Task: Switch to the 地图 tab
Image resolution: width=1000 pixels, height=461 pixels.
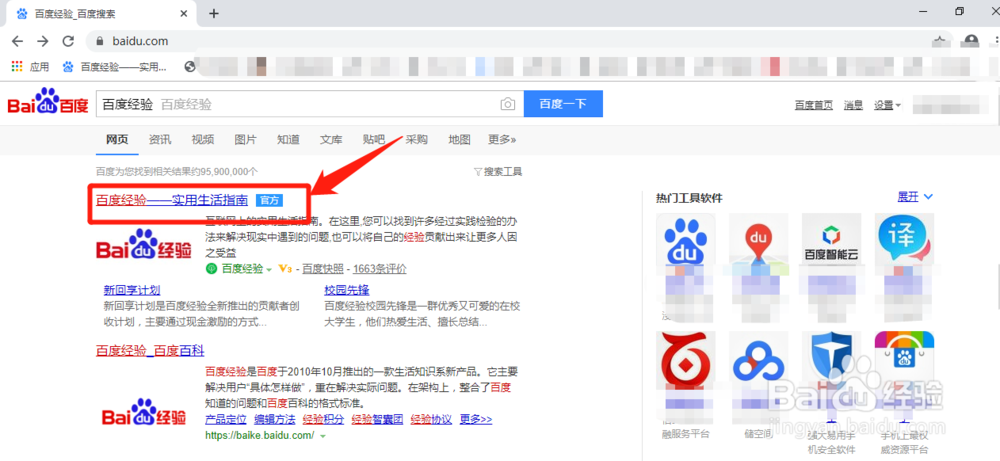Action: click(x=459, y=140)
